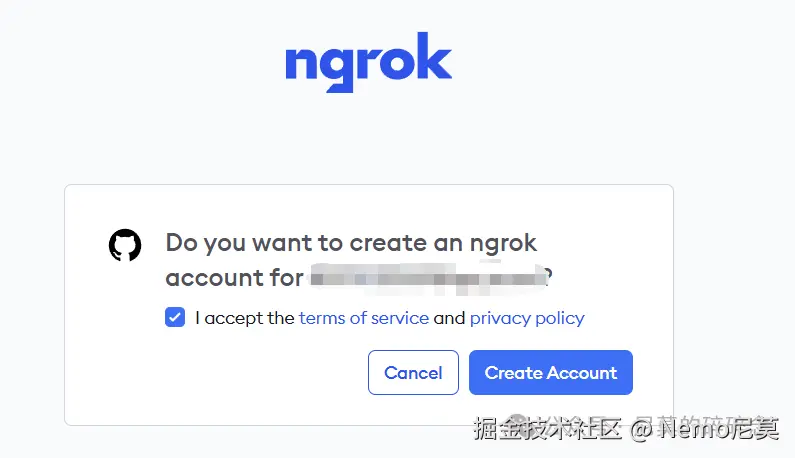Click the blue ngrok logo
Screen dimensions: 795x458
369,62
